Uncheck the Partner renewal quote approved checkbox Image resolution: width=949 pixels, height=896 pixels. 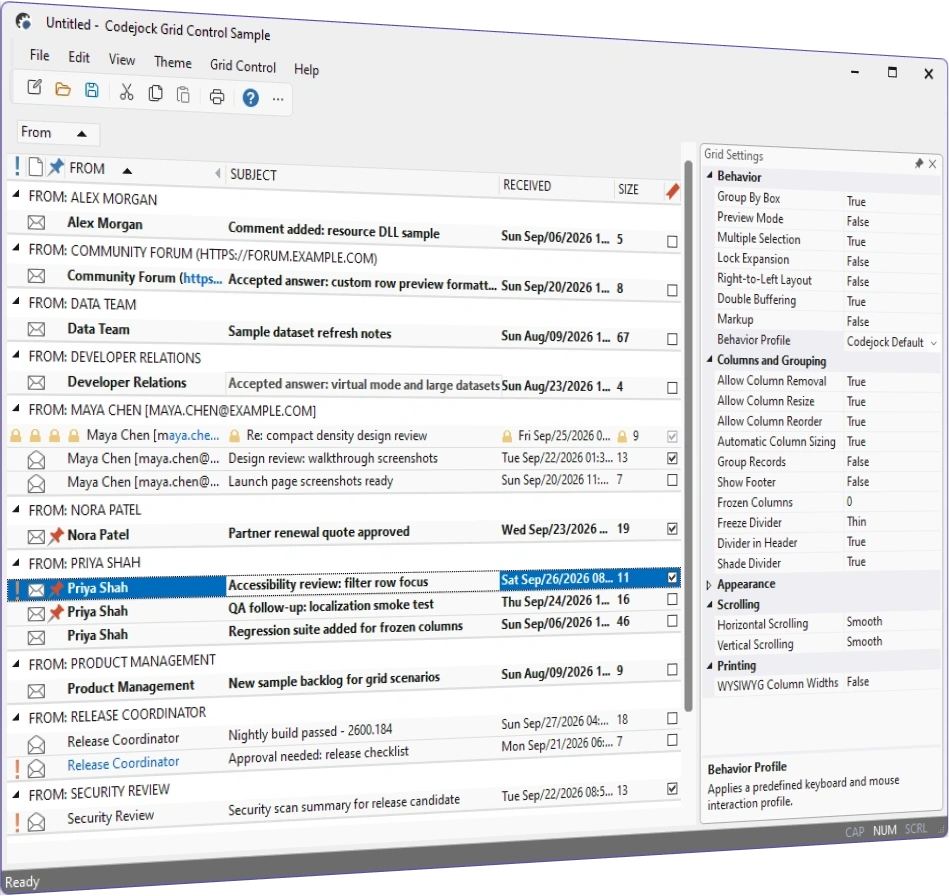[672, 529]
